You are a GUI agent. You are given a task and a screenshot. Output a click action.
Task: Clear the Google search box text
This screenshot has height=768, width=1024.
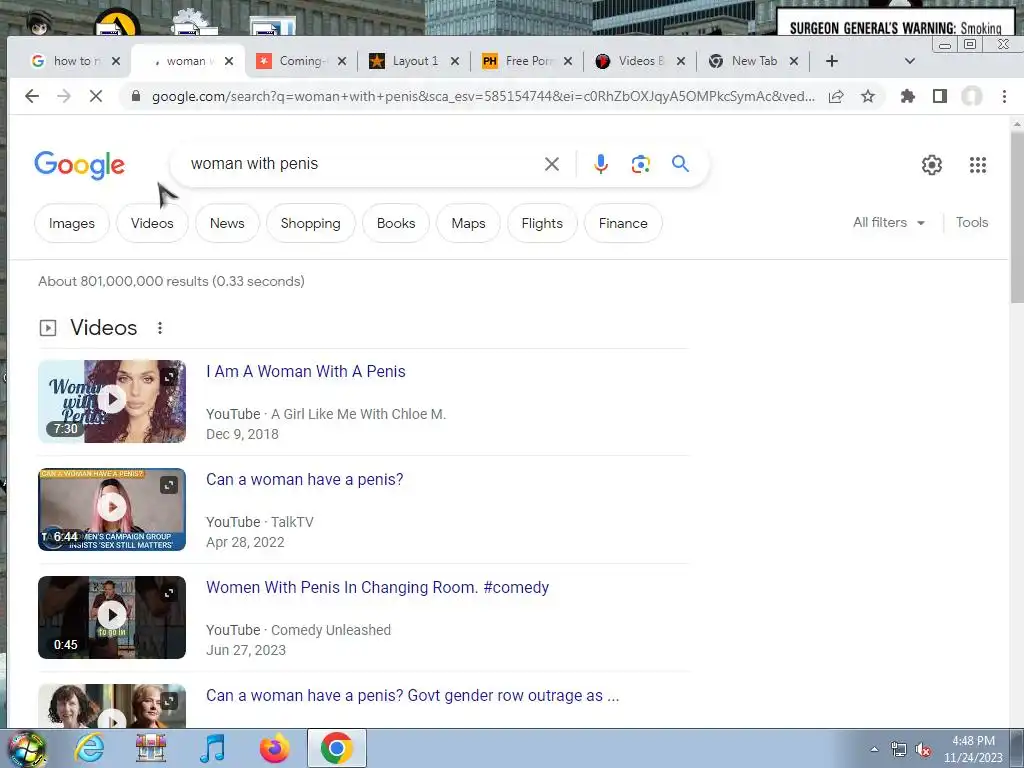tap(552, 164)
